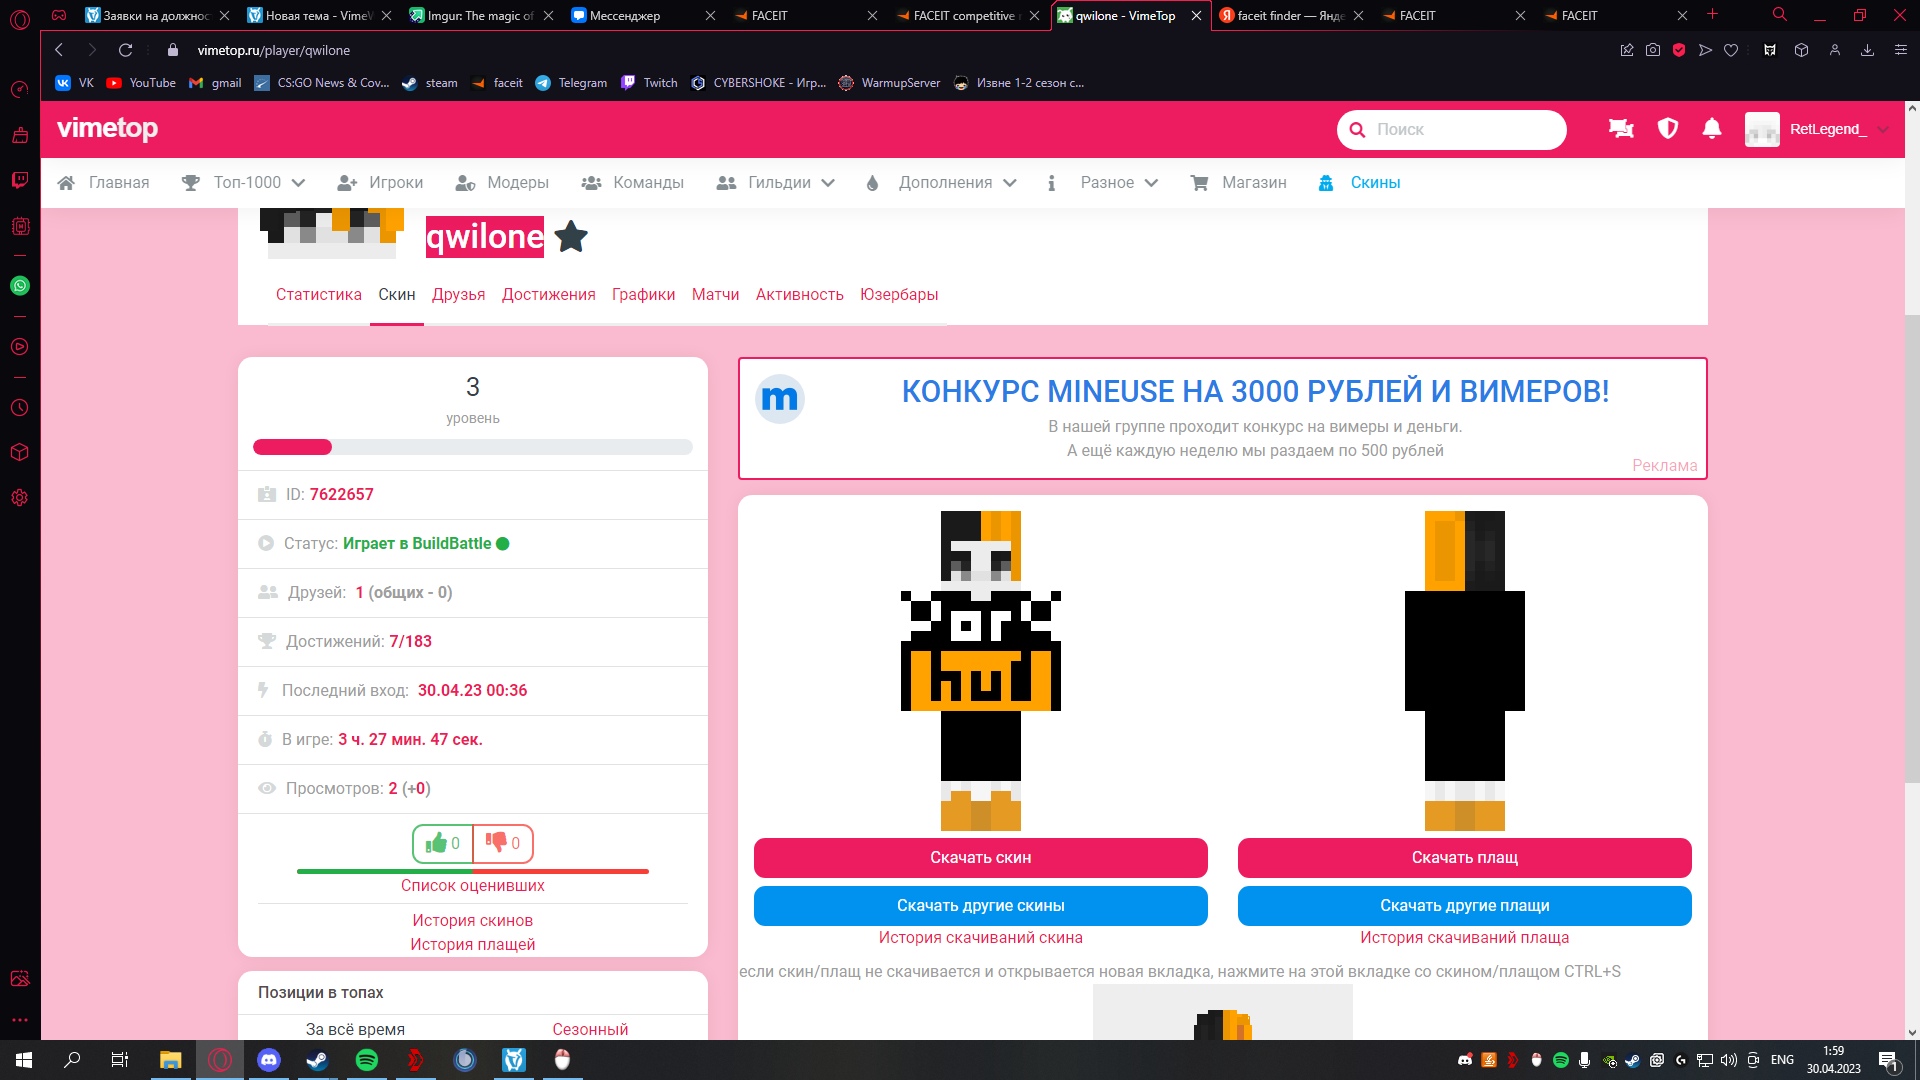Open the notifications bell icon
The height and width of the screenshot is (1080, 1920).
[1712, 129]
